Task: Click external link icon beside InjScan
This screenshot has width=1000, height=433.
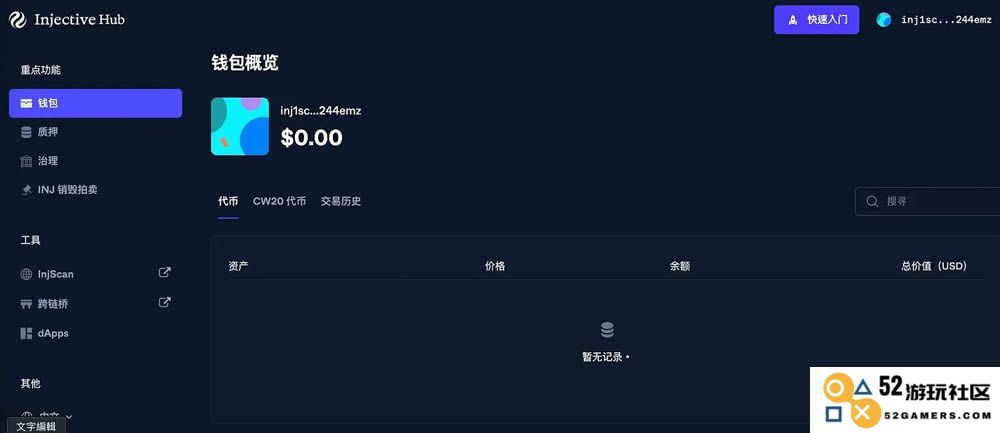Action: 165,273
